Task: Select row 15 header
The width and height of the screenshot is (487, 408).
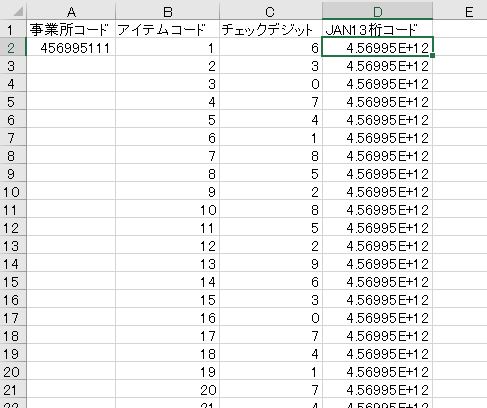Action: pos(13,282)
